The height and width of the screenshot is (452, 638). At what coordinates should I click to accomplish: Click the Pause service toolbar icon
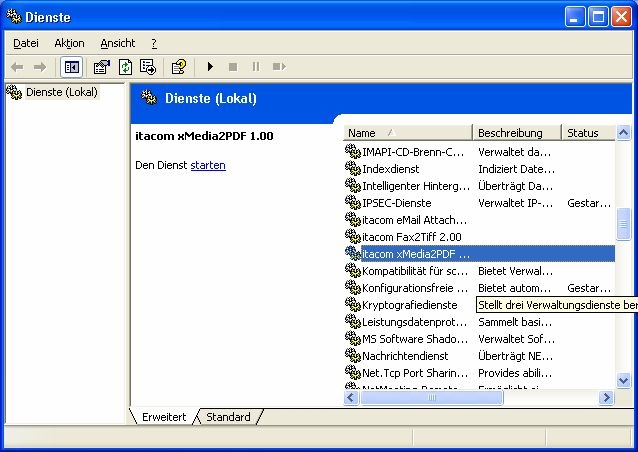(256, 67)
